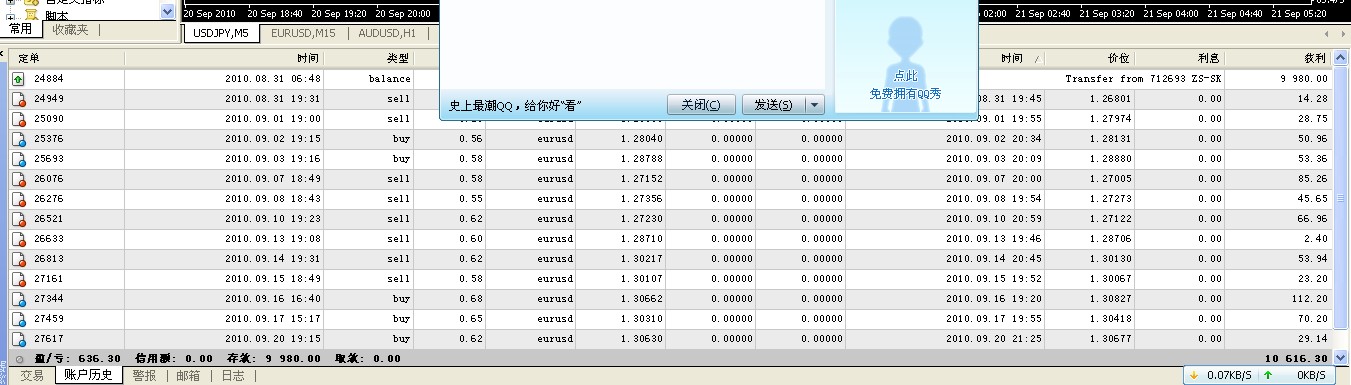Open the 日志 journal tab
Image resolution: width=1351 pixels, height=385 pixels.
pyautogui.click(x=233, y=376)
